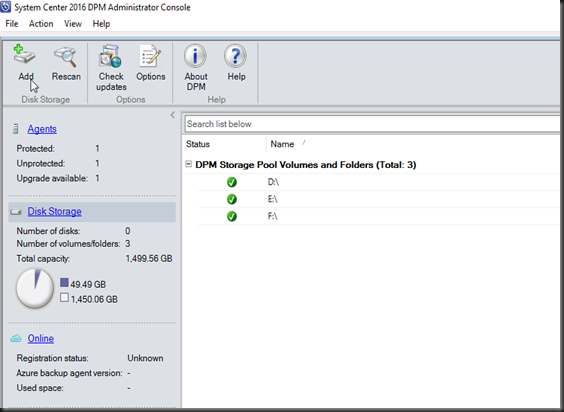564x412 pixels.
Task: Click the Search list below field
Action: point(372,124)
